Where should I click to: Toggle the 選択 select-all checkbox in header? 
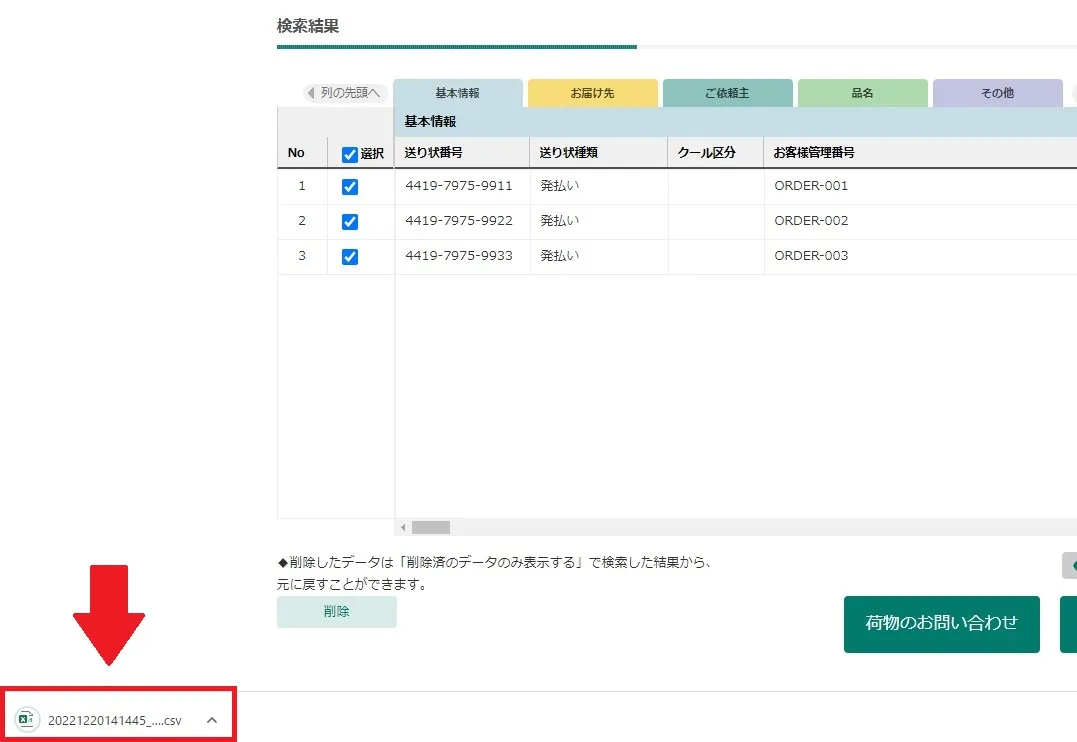coord(350,154)
